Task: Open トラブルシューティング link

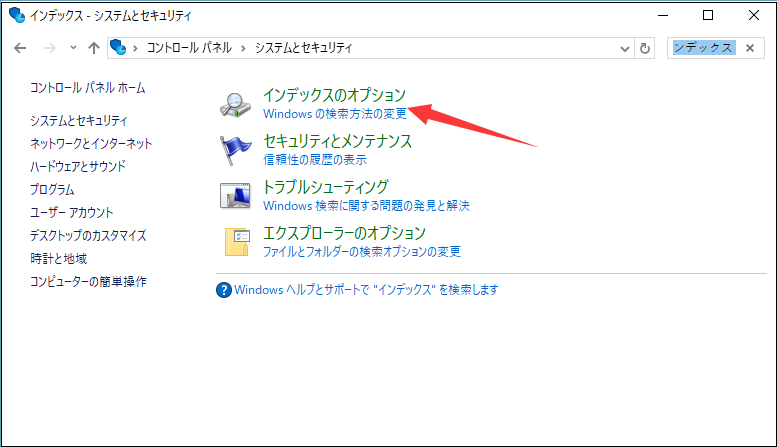Action: (x=325, y=187)
